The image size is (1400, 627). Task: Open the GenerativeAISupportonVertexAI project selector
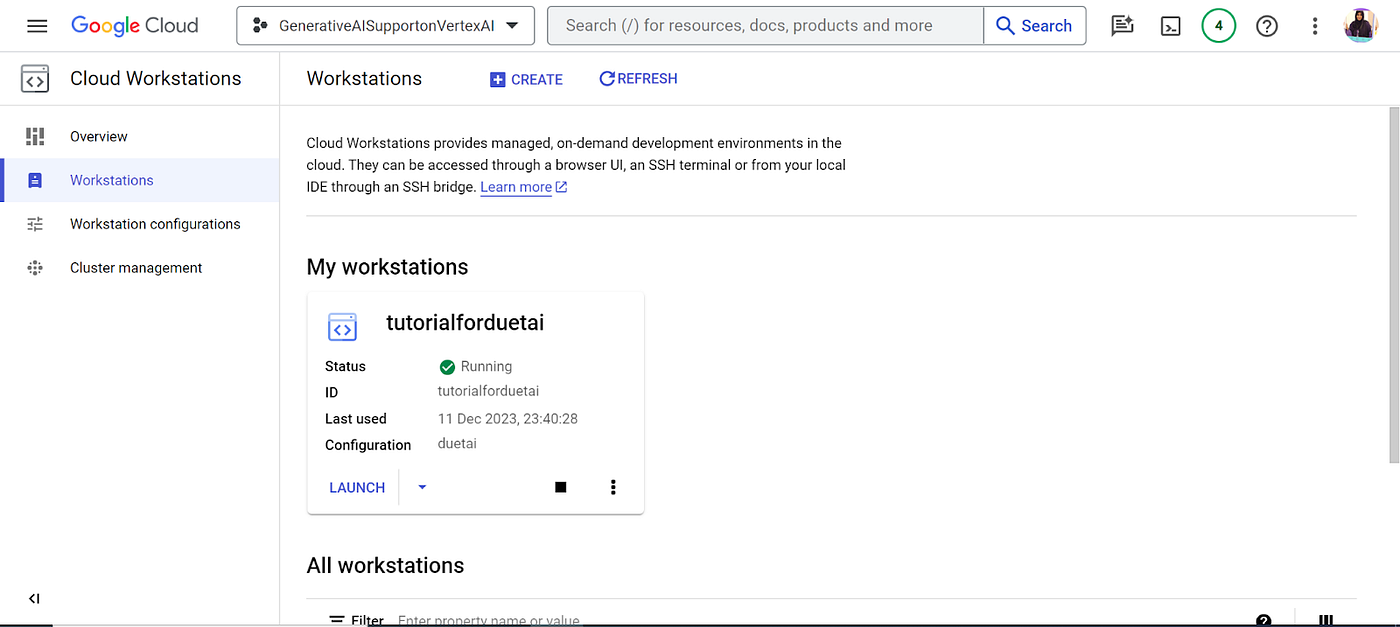point(385,26)
